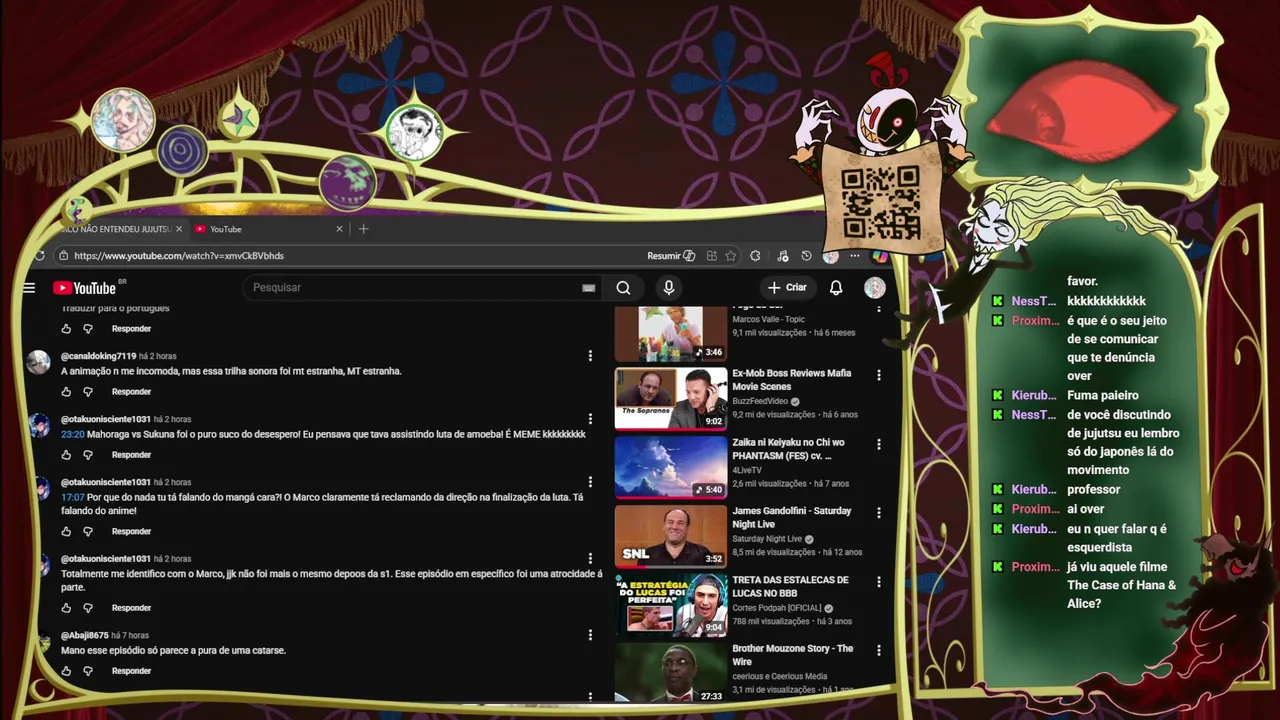This screenshot has height=720, width=1280.
Task: Reply to @canaldoking7119's comment
Action: (131, 392)
